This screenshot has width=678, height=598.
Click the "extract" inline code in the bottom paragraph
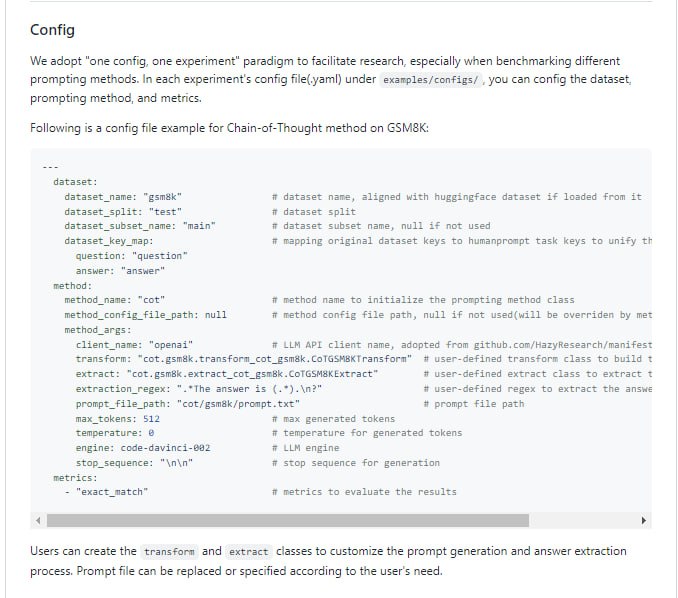point(248,551)
